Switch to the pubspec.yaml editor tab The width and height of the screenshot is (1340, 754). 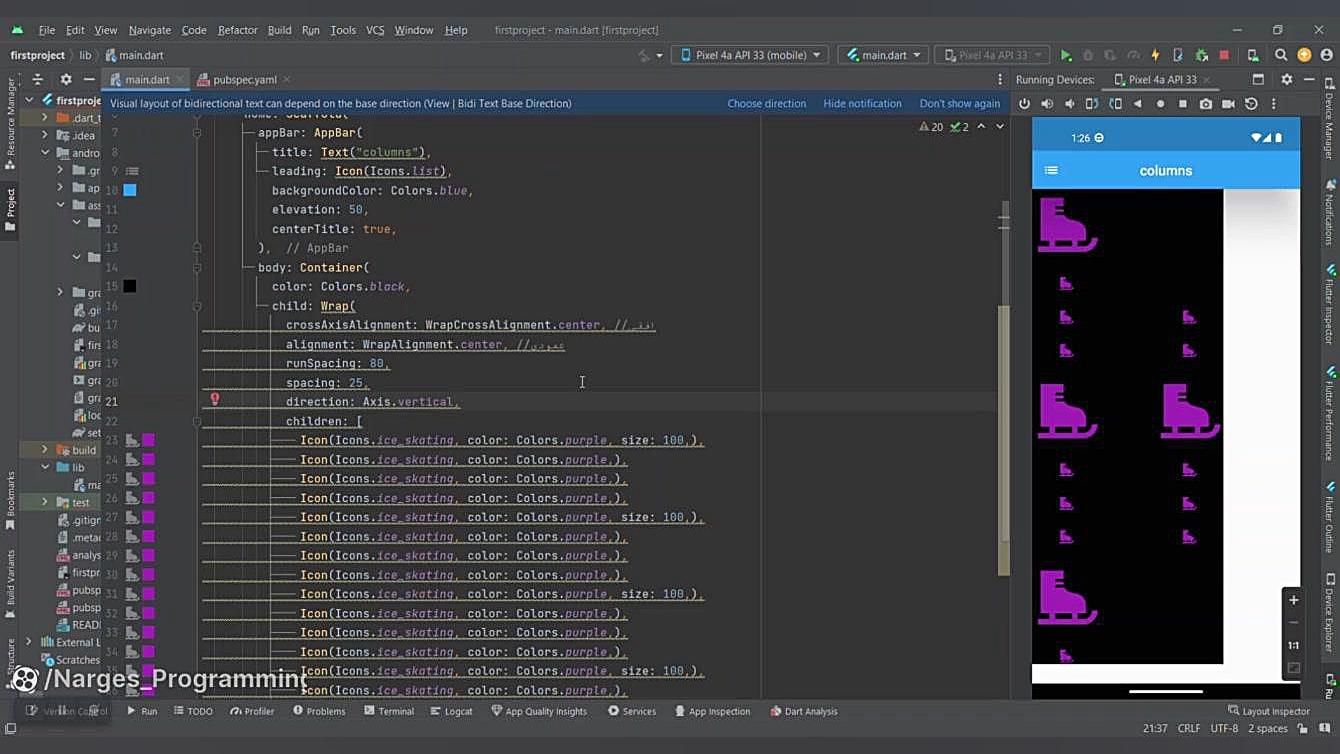(x=244, y=79)
